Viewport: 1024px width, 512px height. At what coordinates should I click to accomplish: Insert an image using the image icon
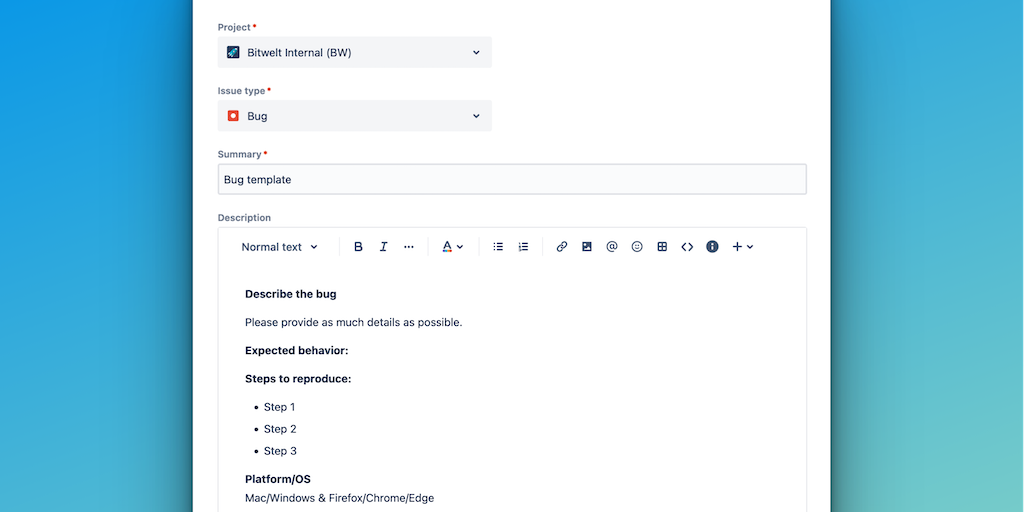coord(587,247)
